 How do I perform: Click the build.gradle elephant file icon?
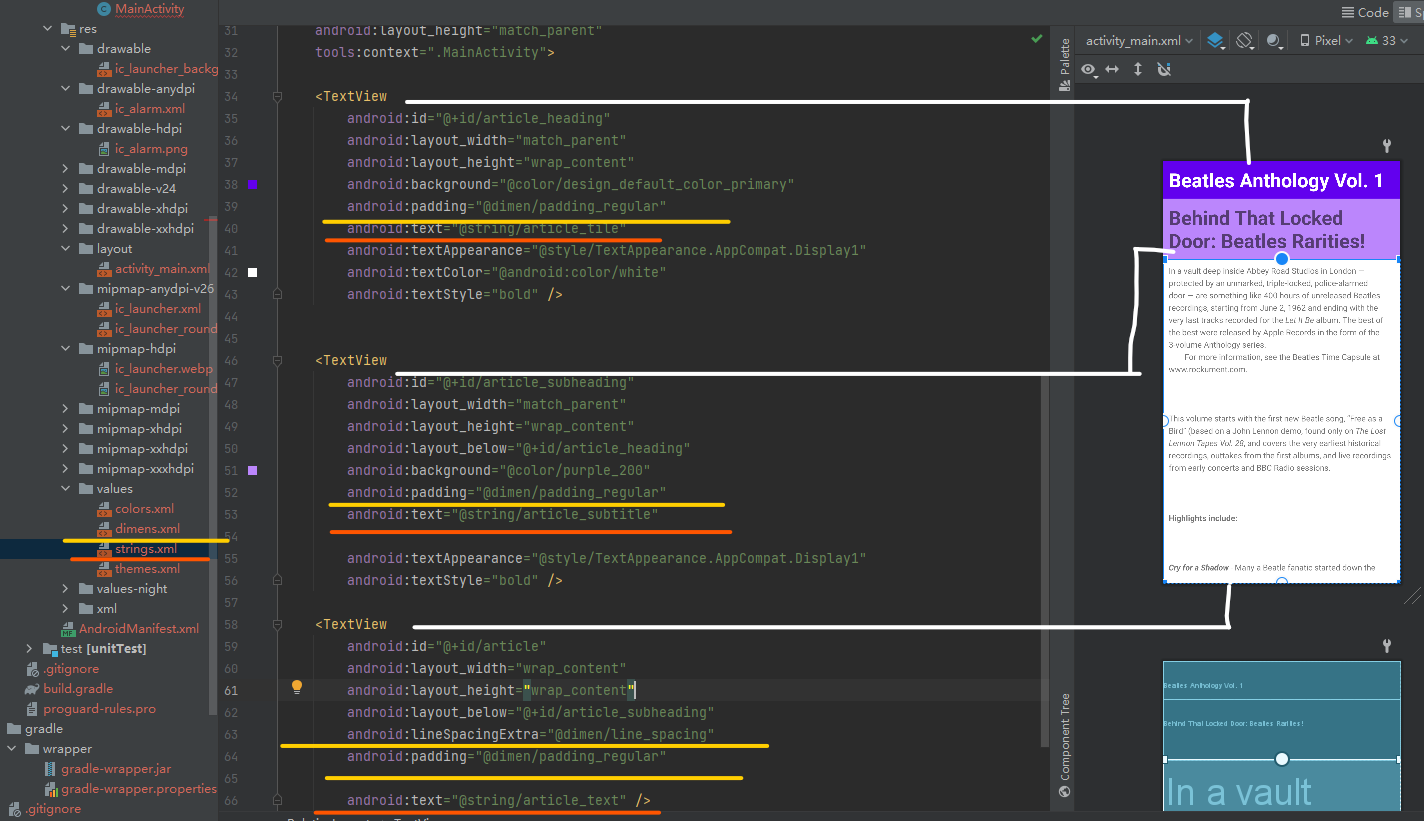32,689
